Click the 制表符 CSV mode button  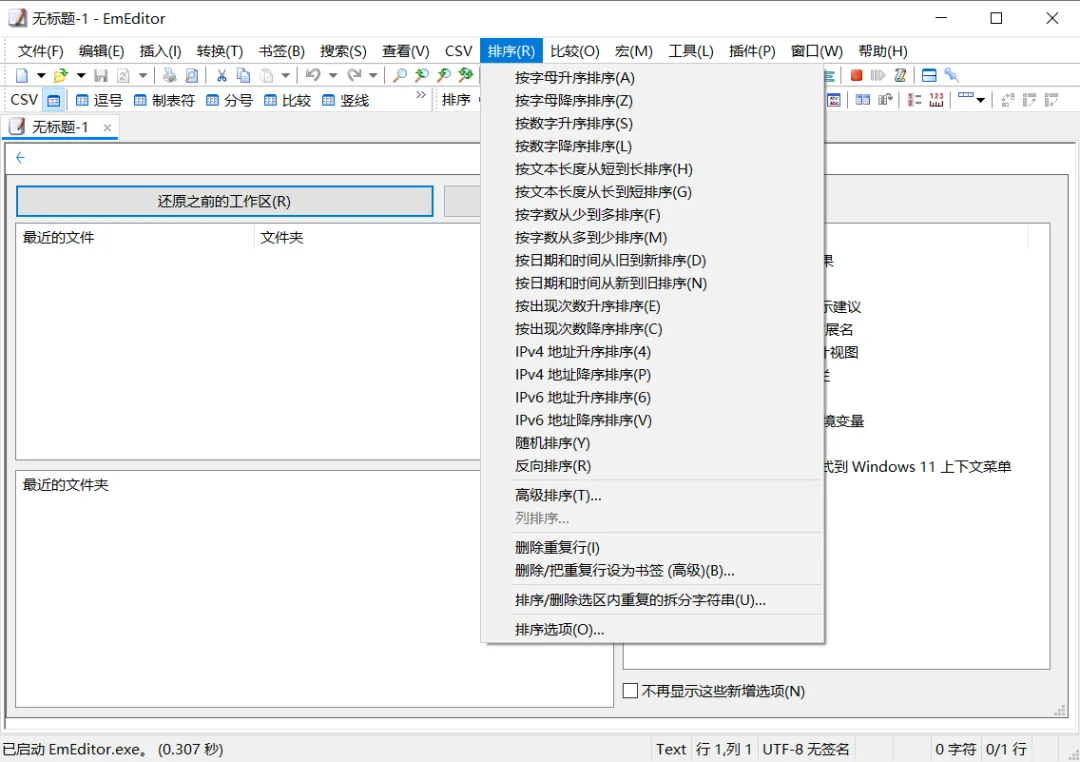point(165,101)
